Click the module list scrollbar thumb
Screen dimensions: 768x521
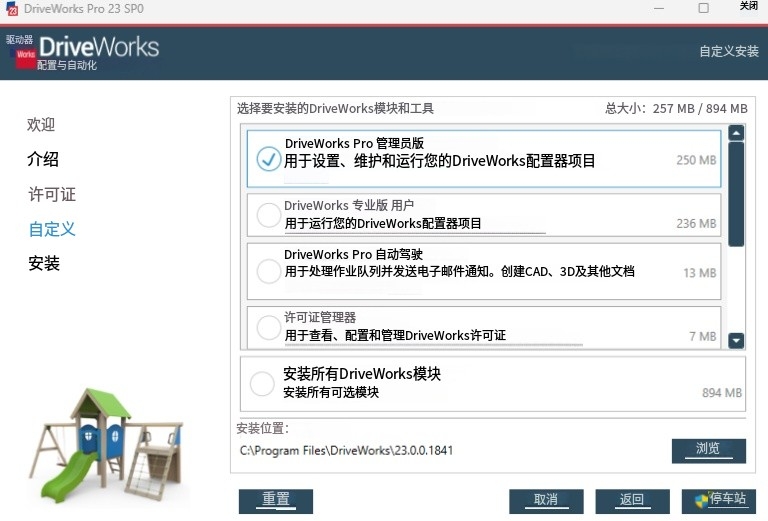click(x=736, y=194)
